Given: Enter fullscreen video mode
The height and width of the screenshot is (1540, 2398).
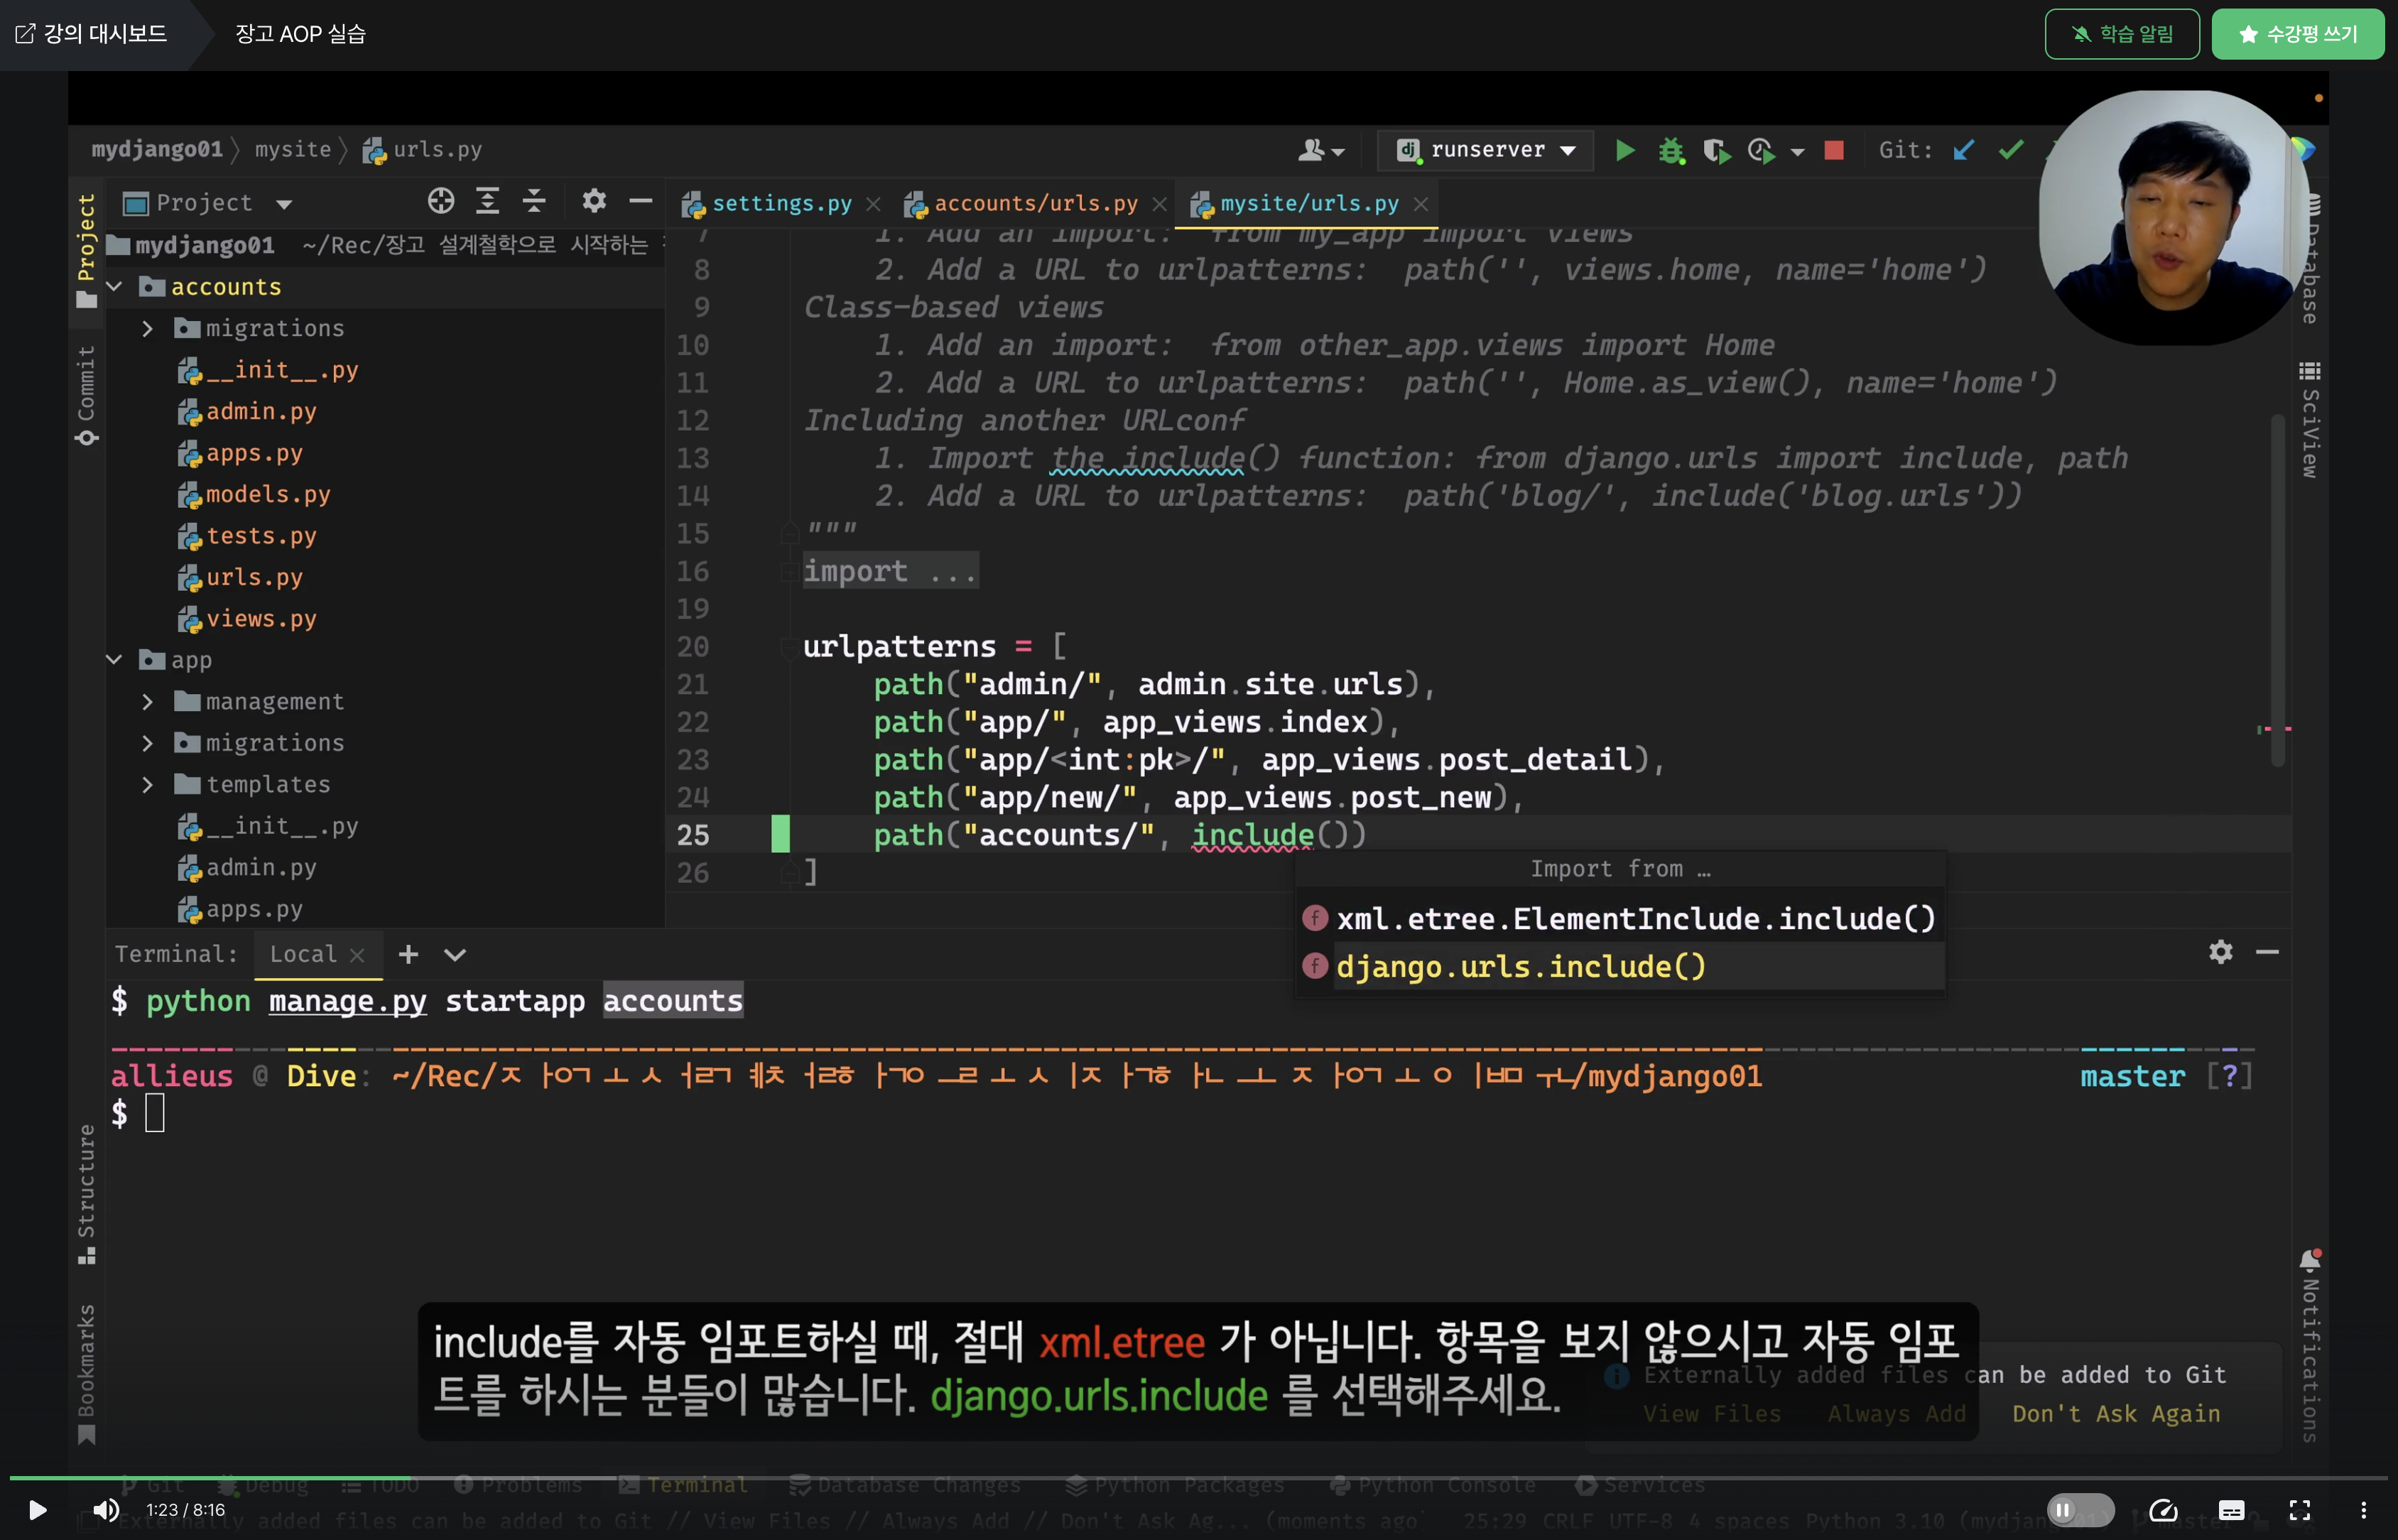Looking at the screenshot, I should (x=2300, y=1510).
